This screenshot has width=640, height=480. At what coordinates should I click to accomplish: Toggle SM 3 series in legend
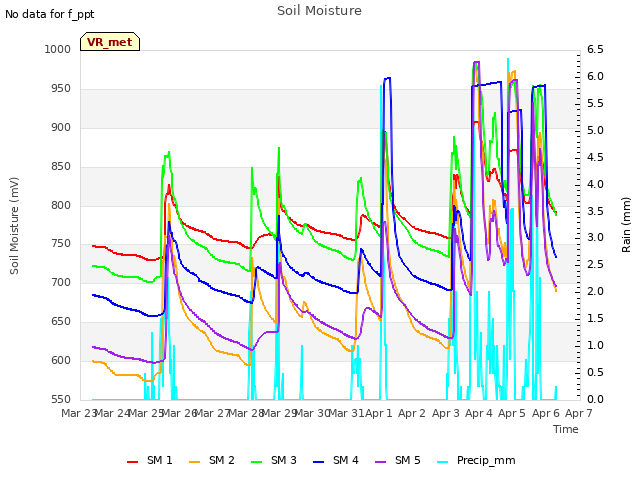(274, 460)
